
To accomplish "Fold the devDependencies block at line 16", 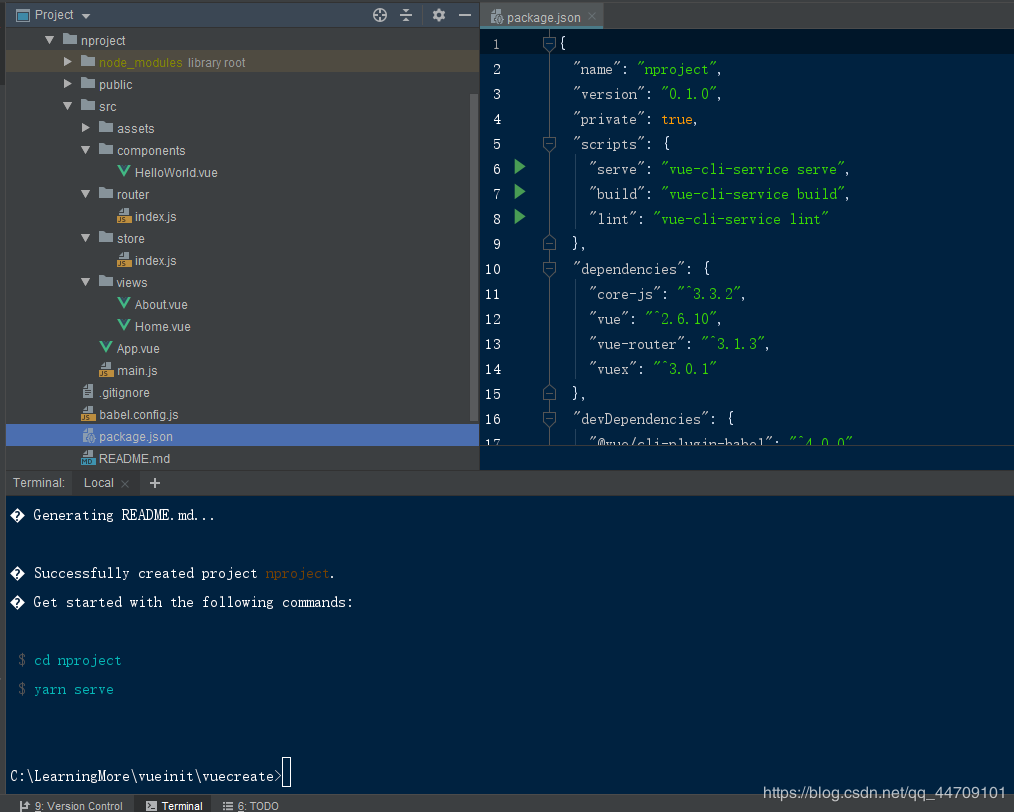I will pos(549,419).
